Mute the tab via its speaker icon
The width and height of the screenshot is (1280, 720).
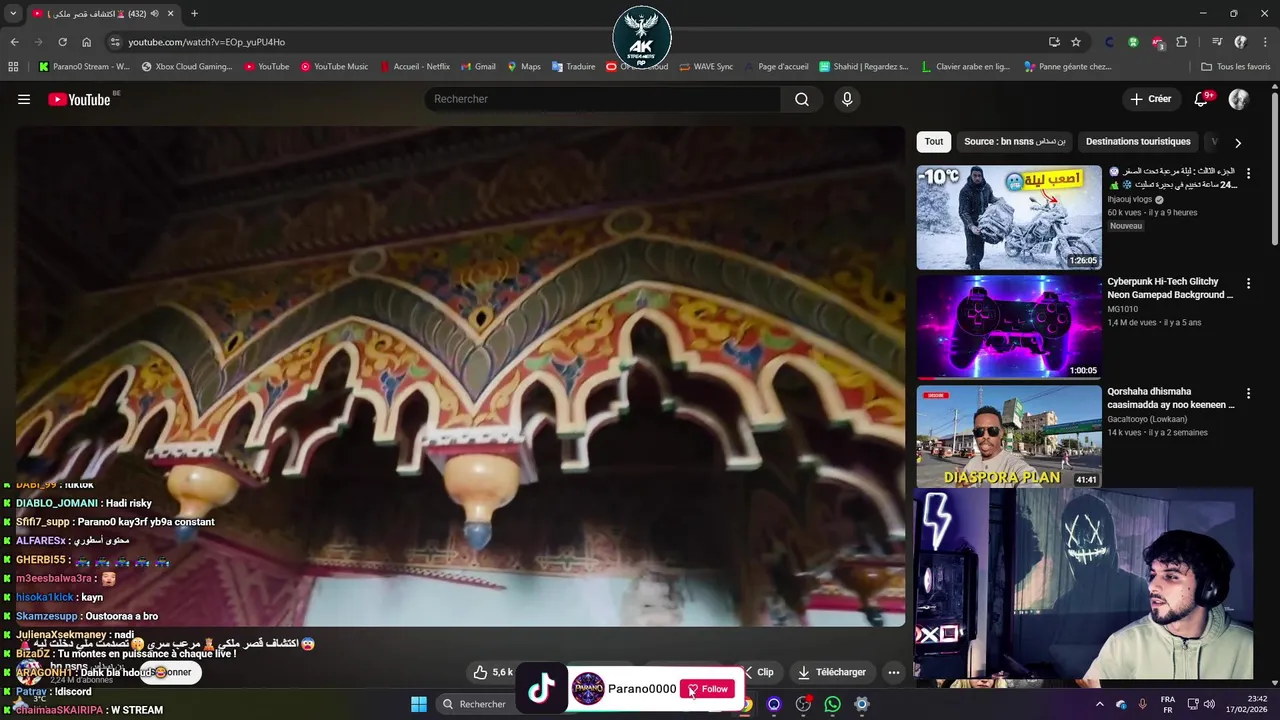155,13
